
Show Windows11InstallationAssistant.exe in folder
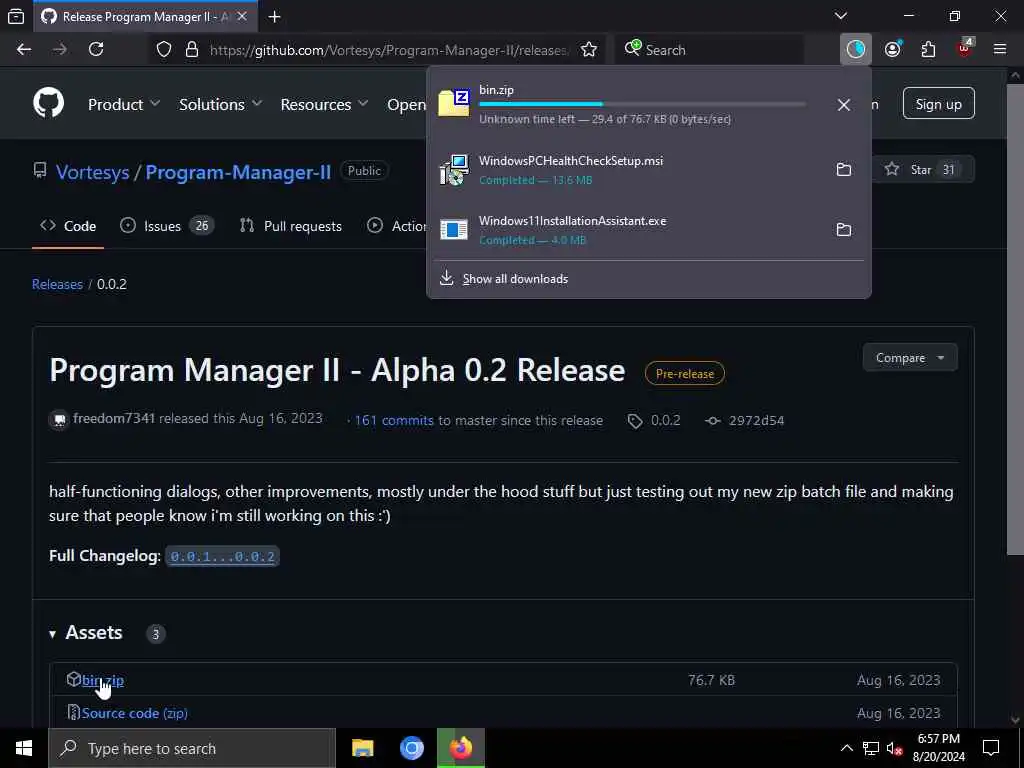844,230
